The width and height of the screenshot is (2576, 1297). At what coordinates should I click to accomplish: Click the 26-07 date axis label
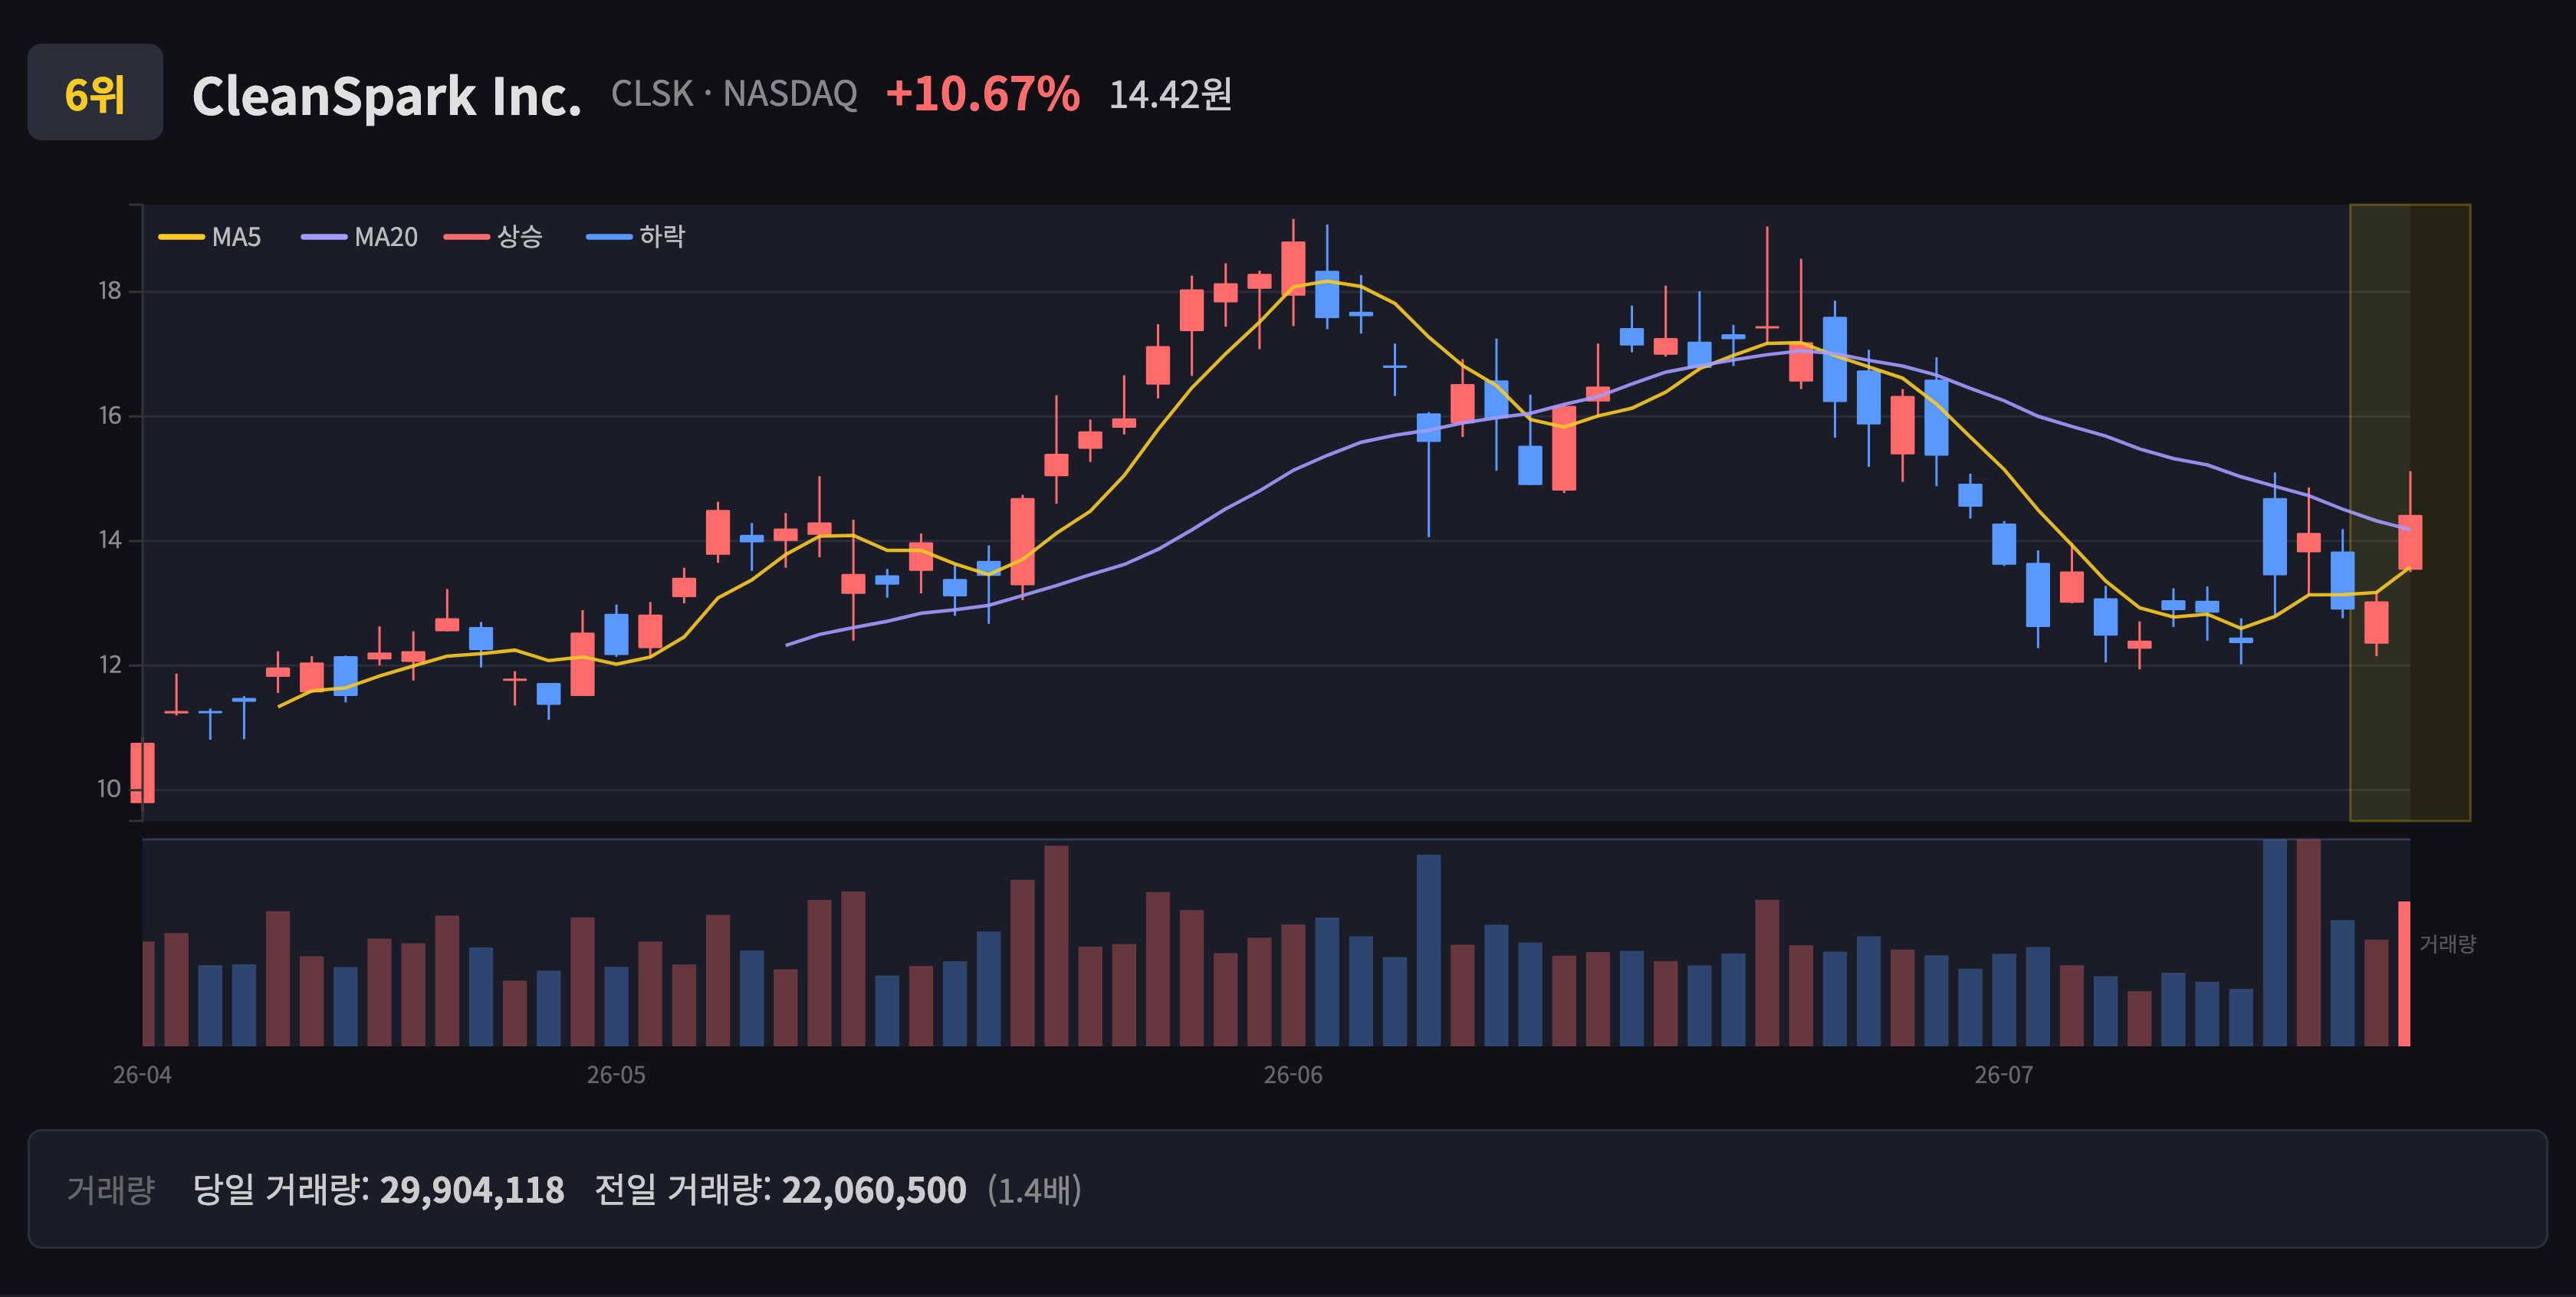coord(2004,1075)
